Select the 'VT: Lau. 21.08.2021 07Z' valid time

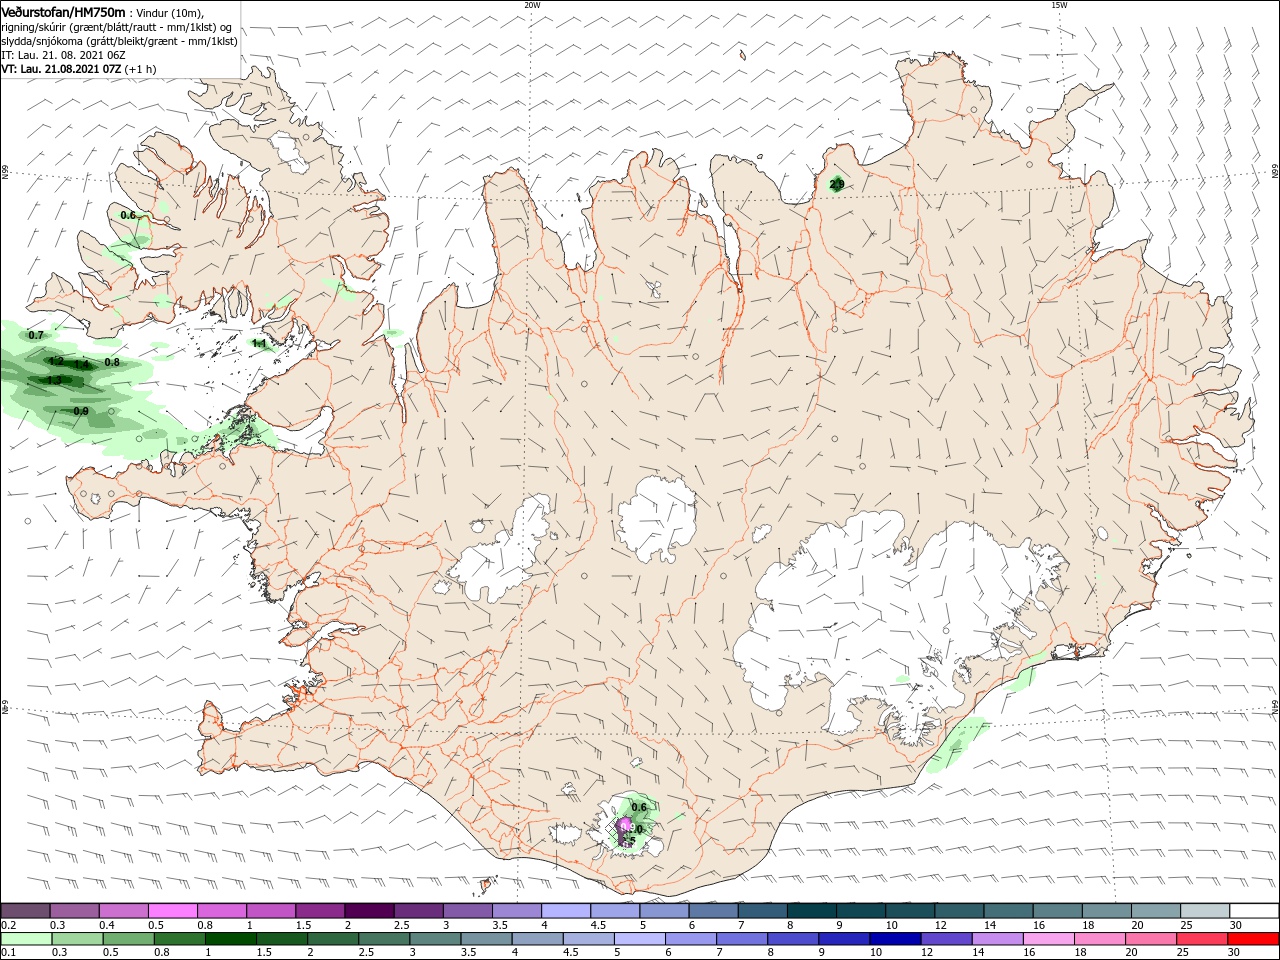(x=61, y=69)
